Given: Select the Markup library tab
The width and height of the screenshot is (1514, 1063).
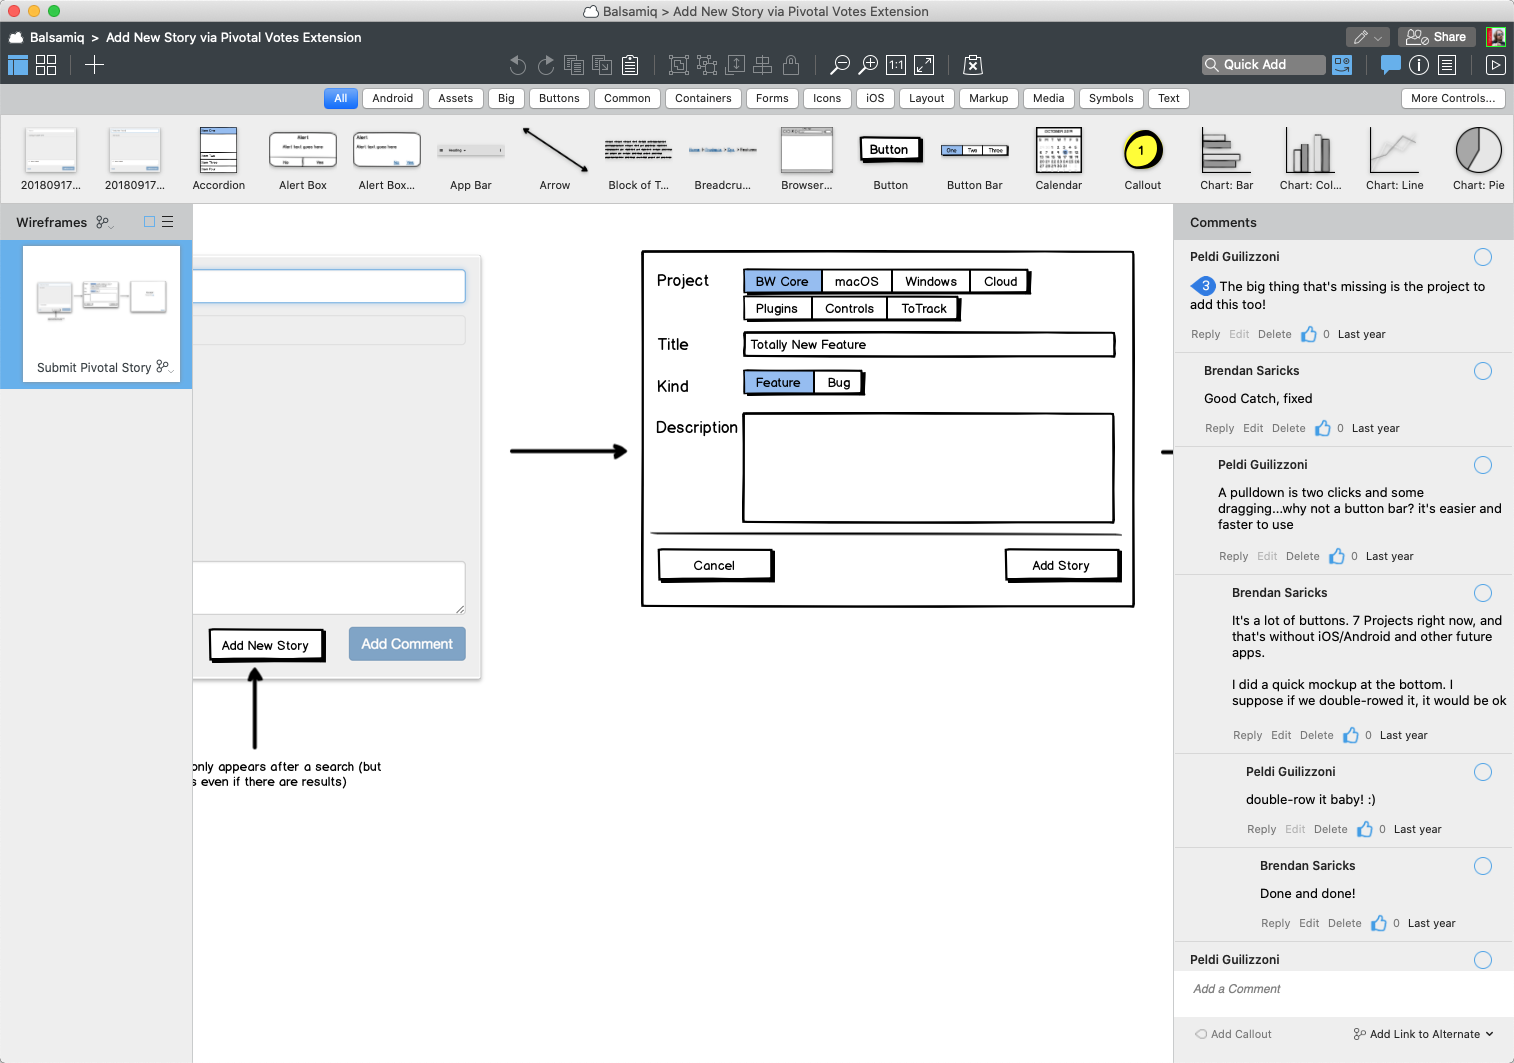Looking at the screenshot, I should [x=988, y=98].
